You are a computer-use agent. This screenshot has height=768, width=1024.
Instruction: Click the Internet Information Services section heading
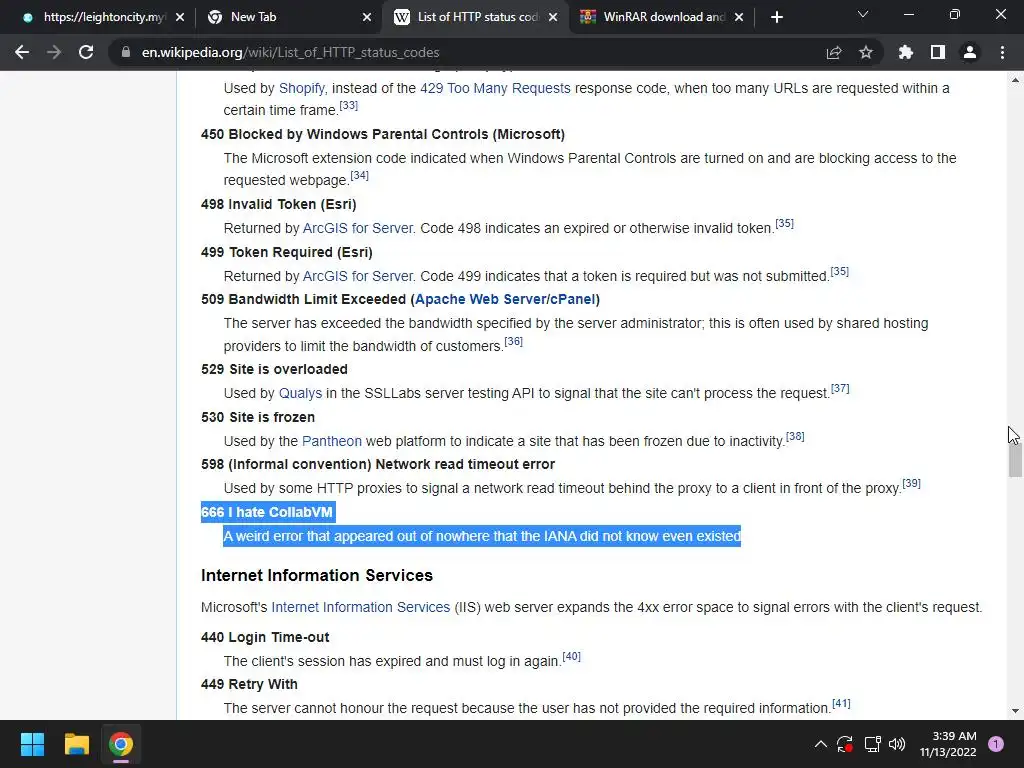point(317,575)
